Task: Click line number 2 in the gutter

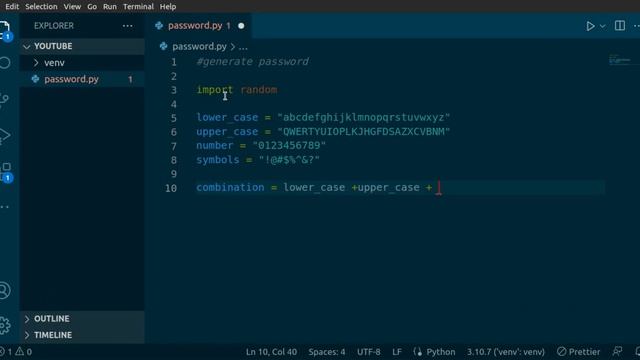Action: tap(174, 76)
